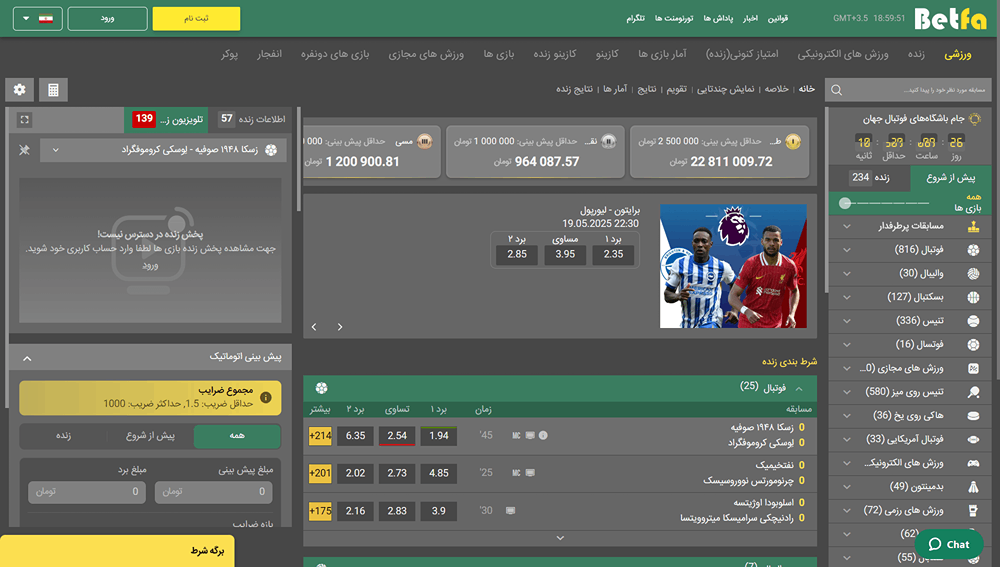This screenshot has width=1000, height=567.
Task: Click the 'تلگرام' link in header
Action: (635, 18)
